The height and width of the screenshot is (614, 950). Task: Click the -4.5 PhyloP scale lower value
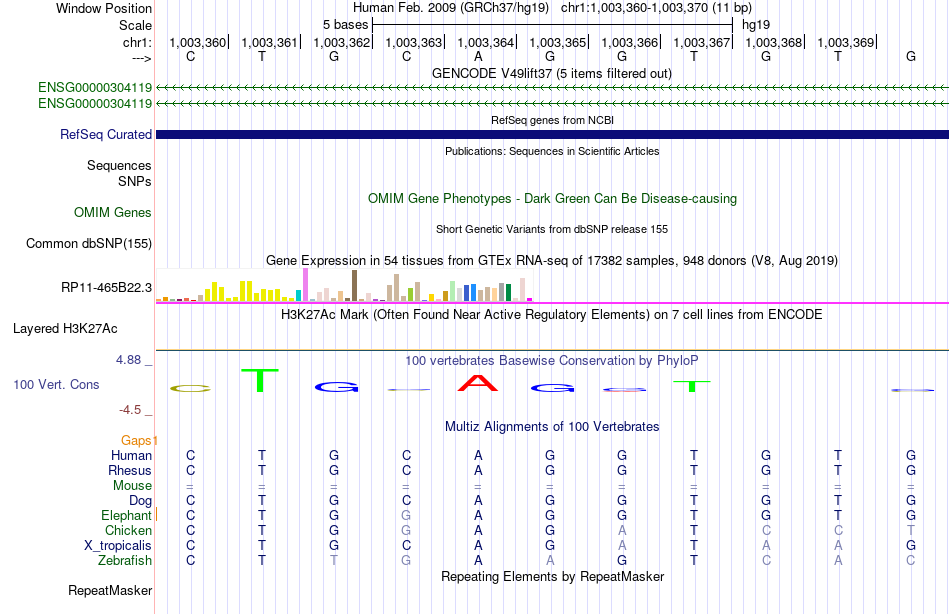130,410
